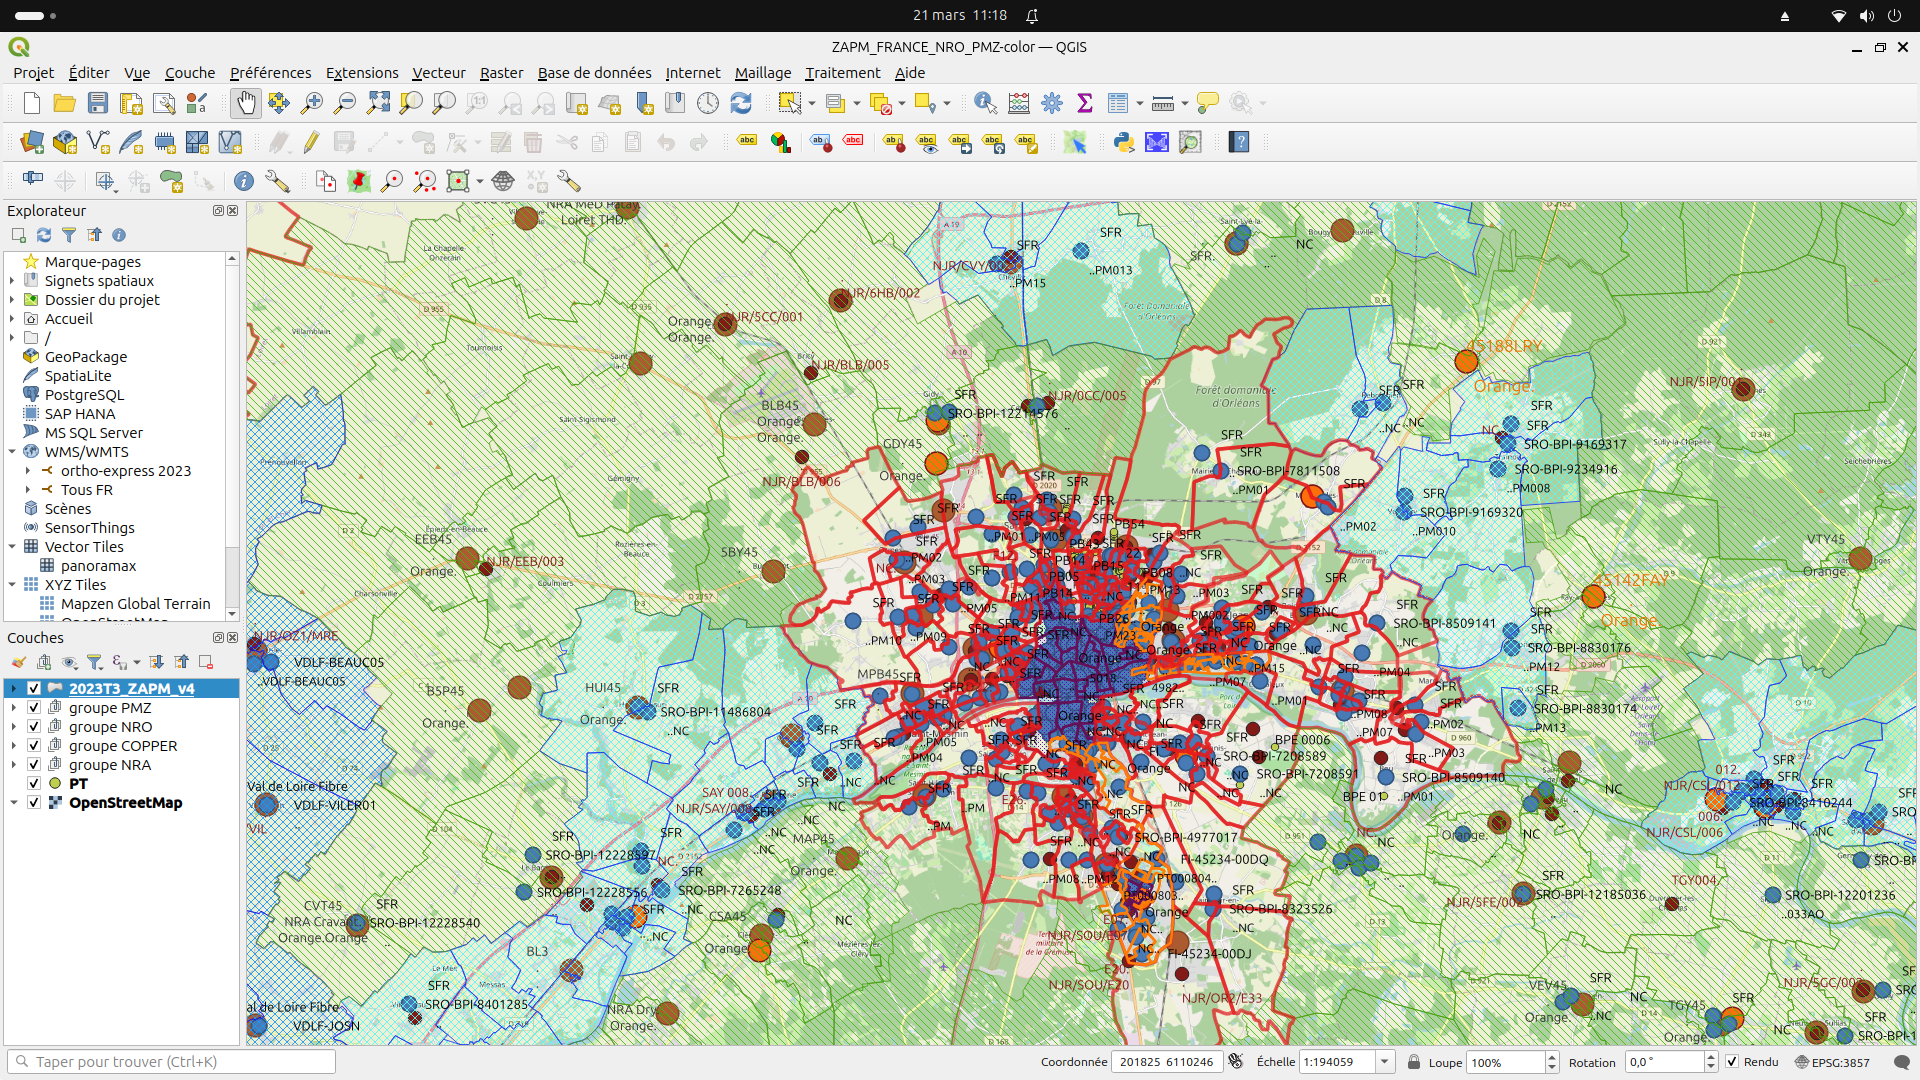This screenshot has width=1920, height=1080.
Task: Click the Coordonnée value field
Action: [x=1166, y=1062]
